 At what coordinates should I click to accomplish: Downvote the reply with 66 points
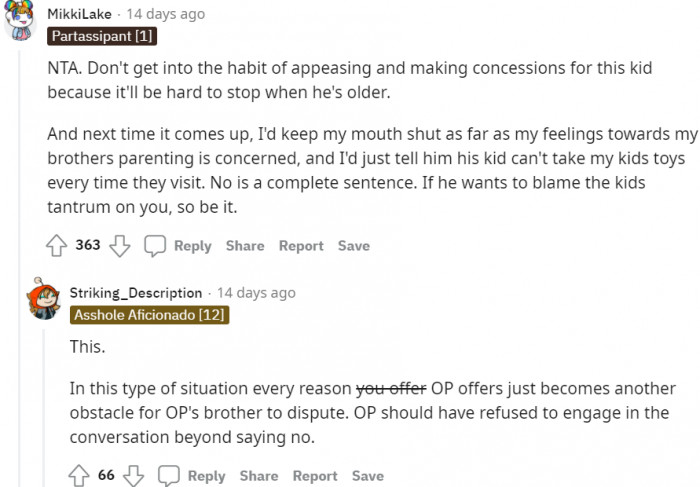tap(133, 476)
